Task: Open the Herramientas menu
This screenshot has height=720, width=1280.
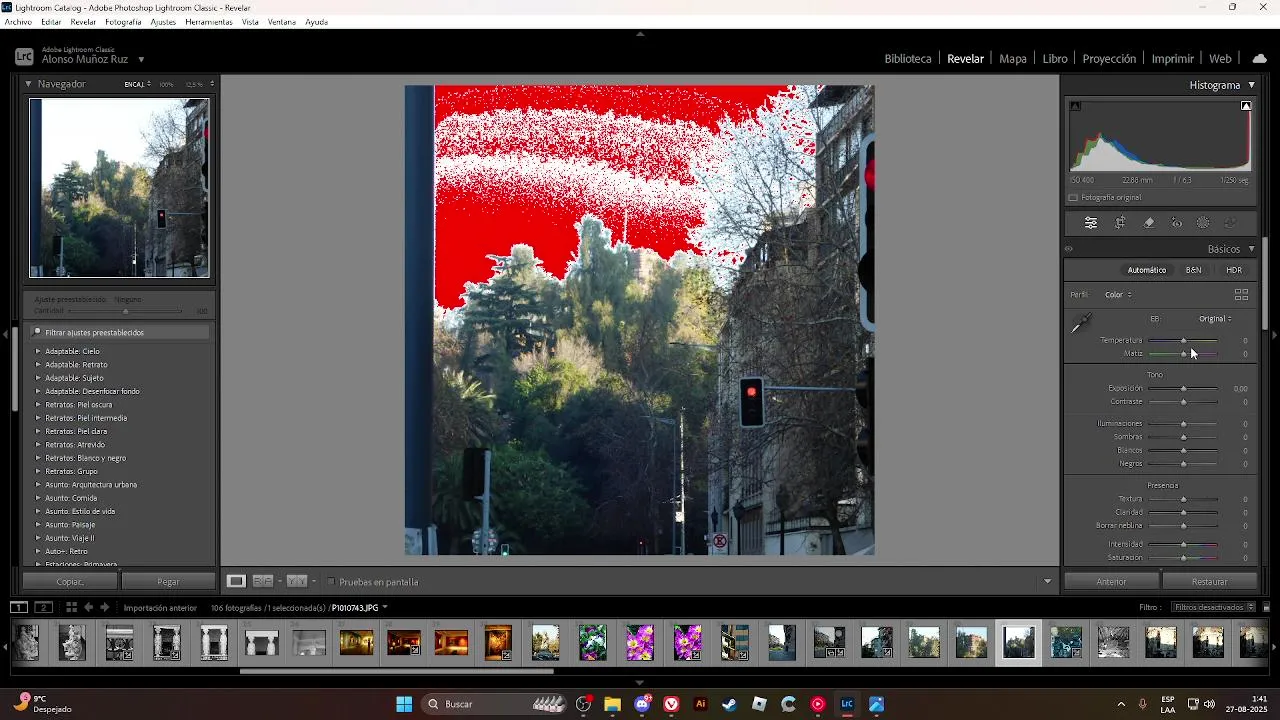Action: click(209, 22)
